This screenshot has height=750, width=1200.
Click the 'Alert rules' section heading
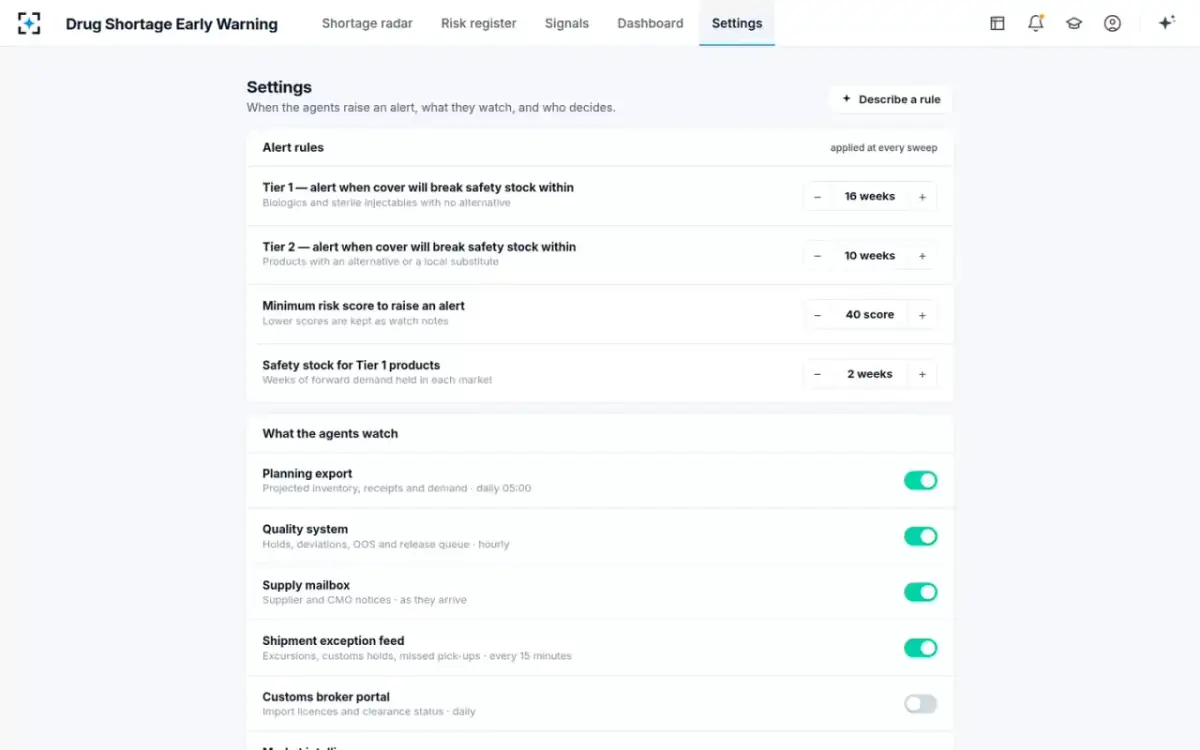pos(293,148)
